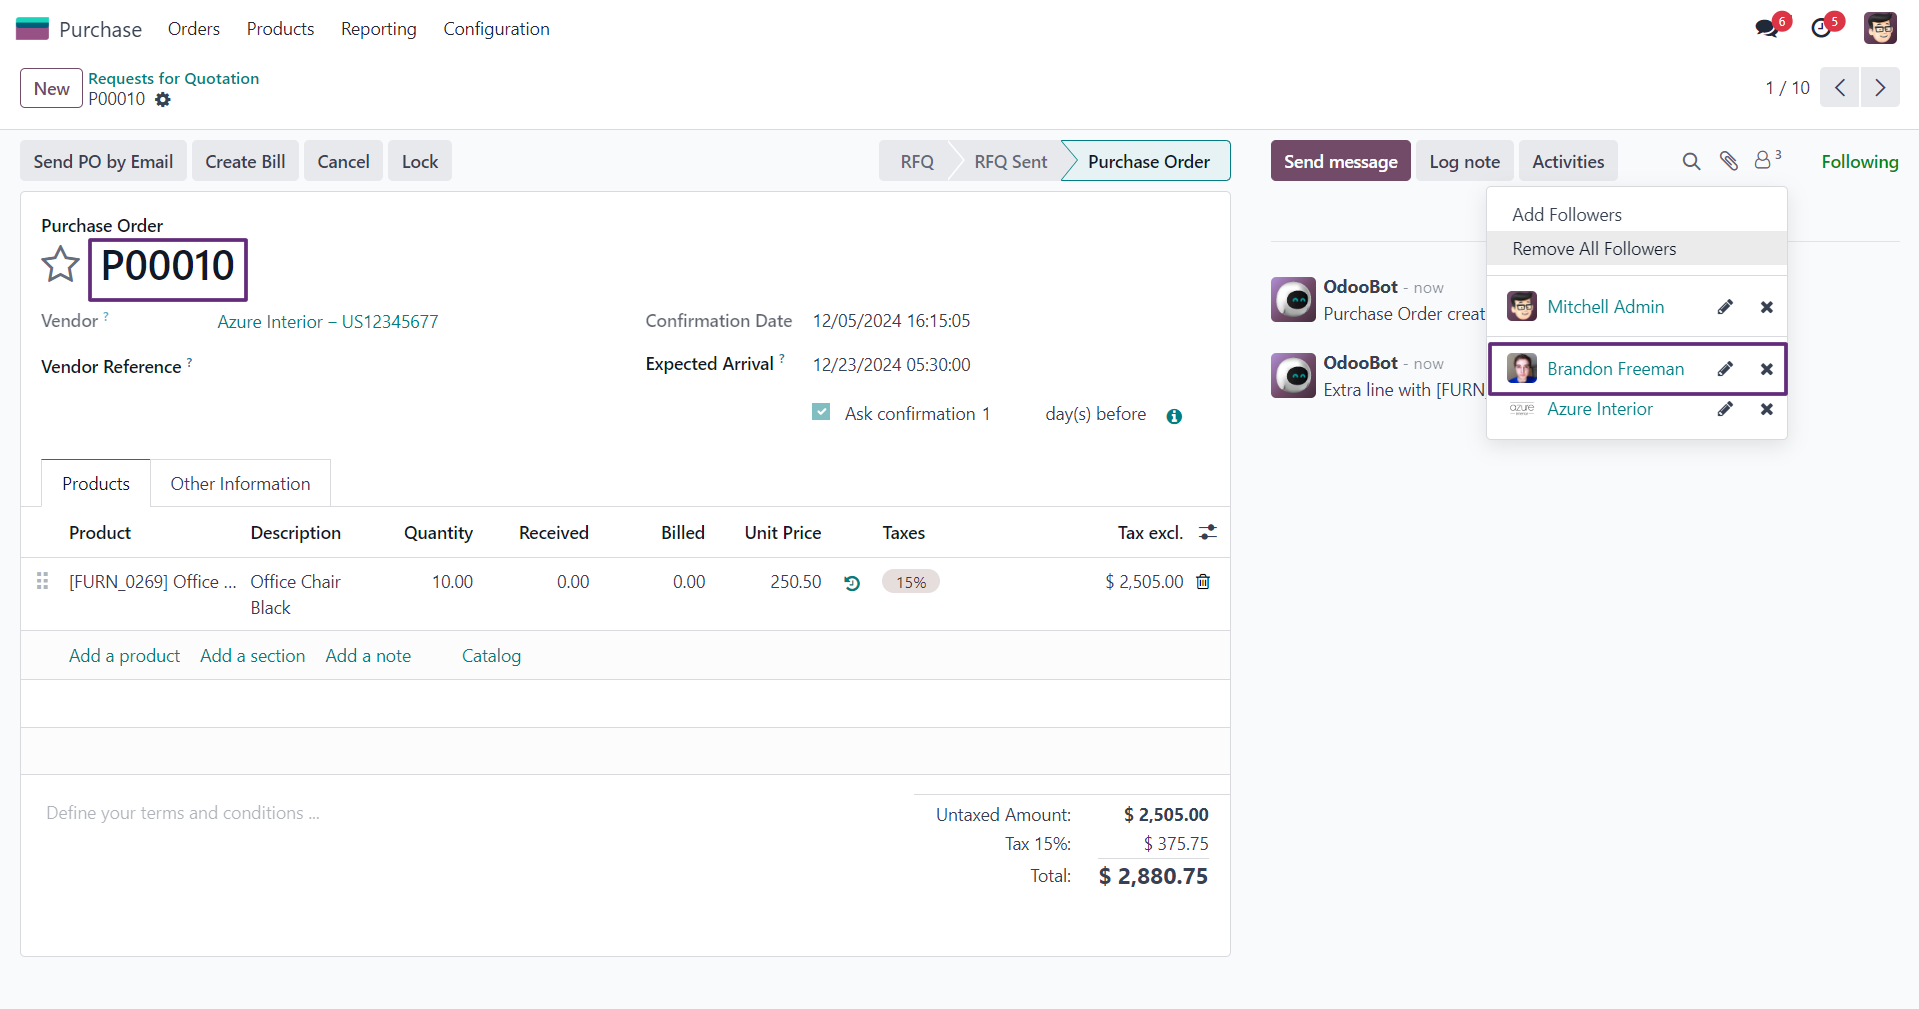Open Azure Interior follower profile

point(1599,409)
